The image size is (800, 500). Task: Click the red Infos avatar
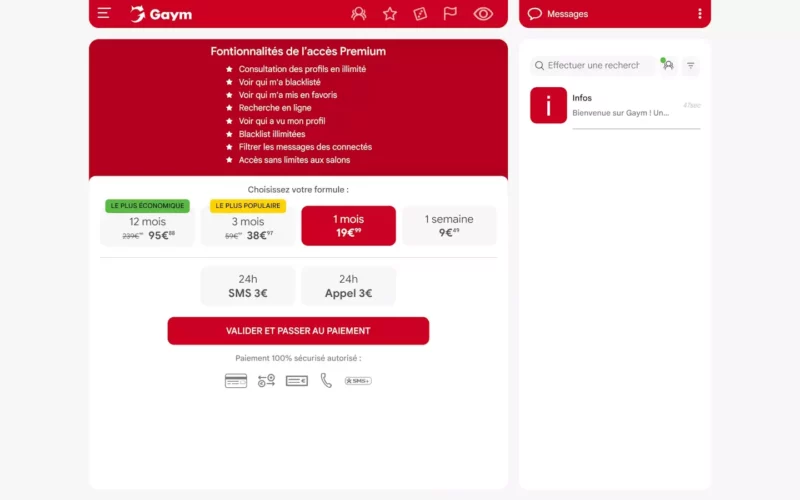click(548, 105)
